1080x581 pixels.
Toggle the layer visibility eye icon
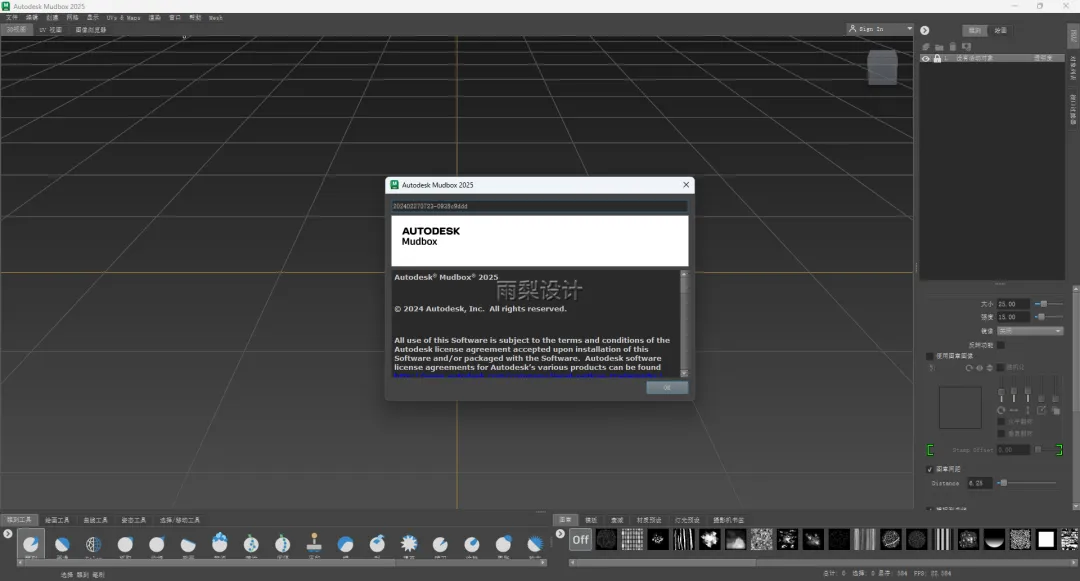tap(926, 59)
